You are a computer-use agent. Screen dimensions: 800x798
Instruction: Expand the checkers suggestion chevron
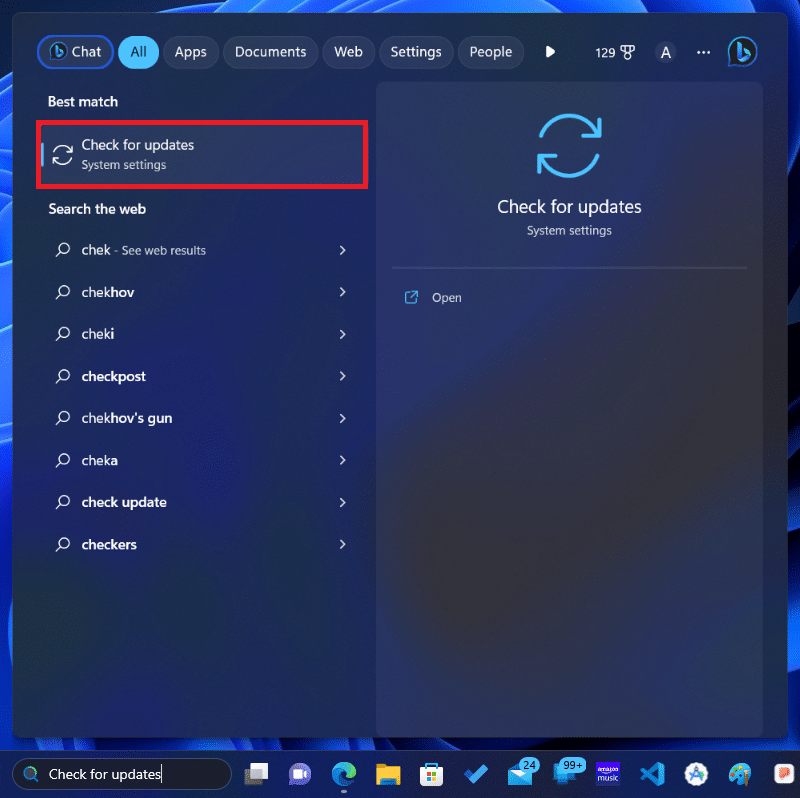click(342, 544)
